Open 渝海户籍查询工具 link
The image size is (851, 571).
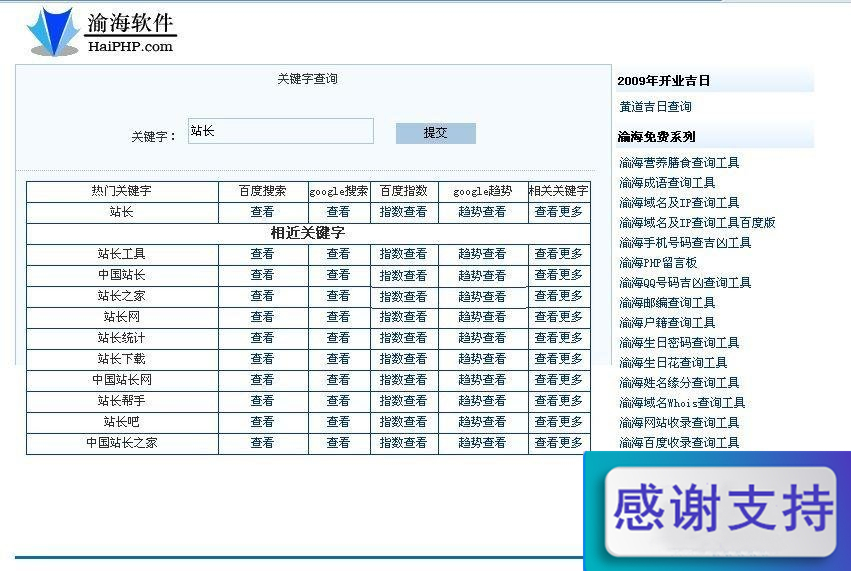(x=667, y=322)
